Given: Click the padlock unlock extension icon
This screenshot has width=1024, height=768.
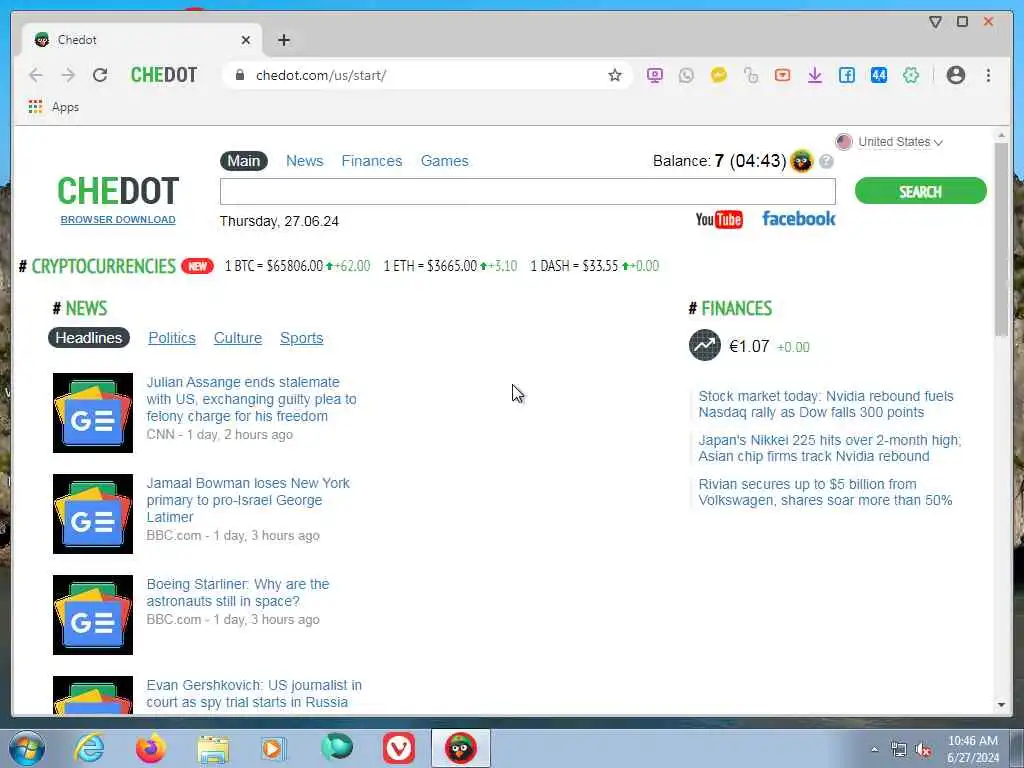Looking at the screenshot, I should click(750, 75).
